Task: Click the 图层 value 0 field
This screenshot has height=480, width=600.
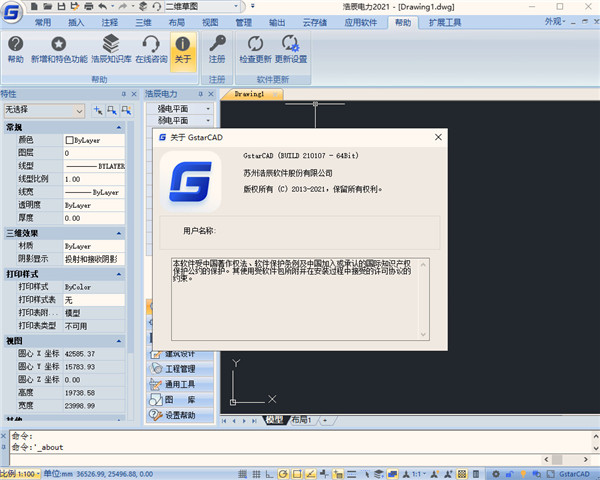Action: (94, 153)
